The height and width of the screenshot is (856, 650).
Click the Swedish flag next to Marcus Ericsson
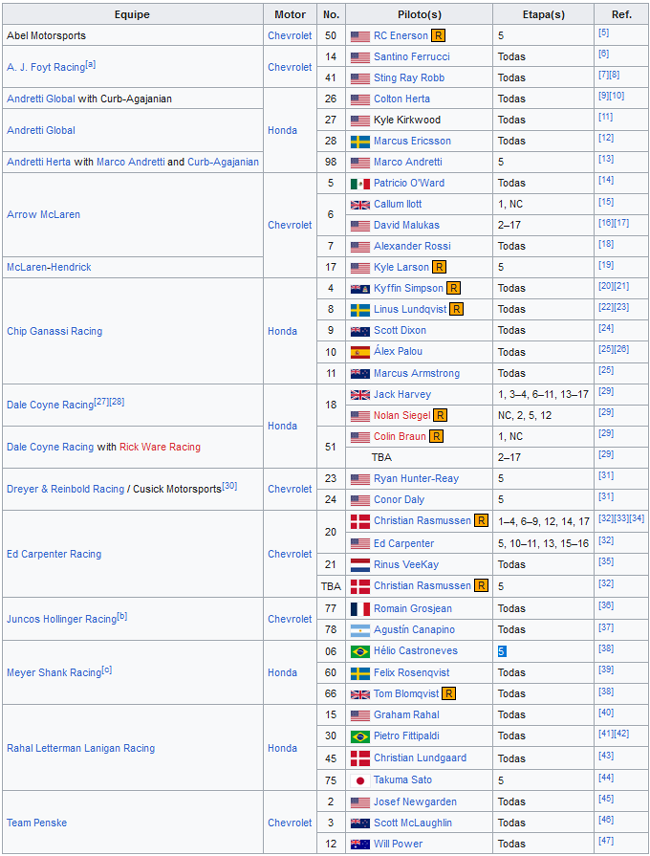(x=360, y=142)
